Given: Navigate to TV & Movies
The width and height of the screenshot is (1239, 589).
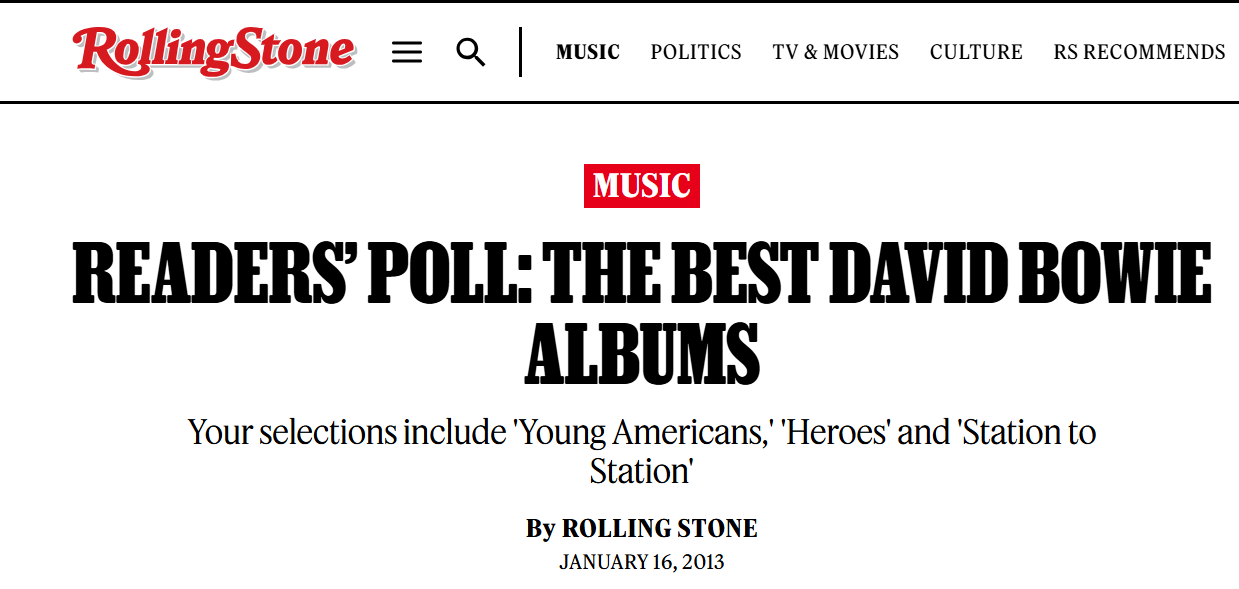Looking at the screenshot, I should (x=836, y=52).
